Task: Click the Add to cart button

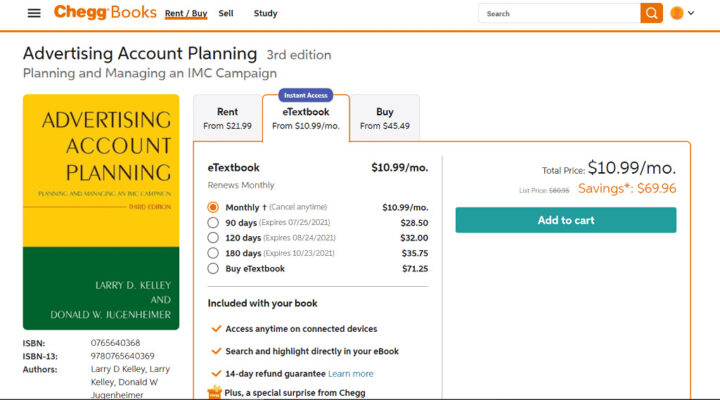Action: [x=565, y=220]
